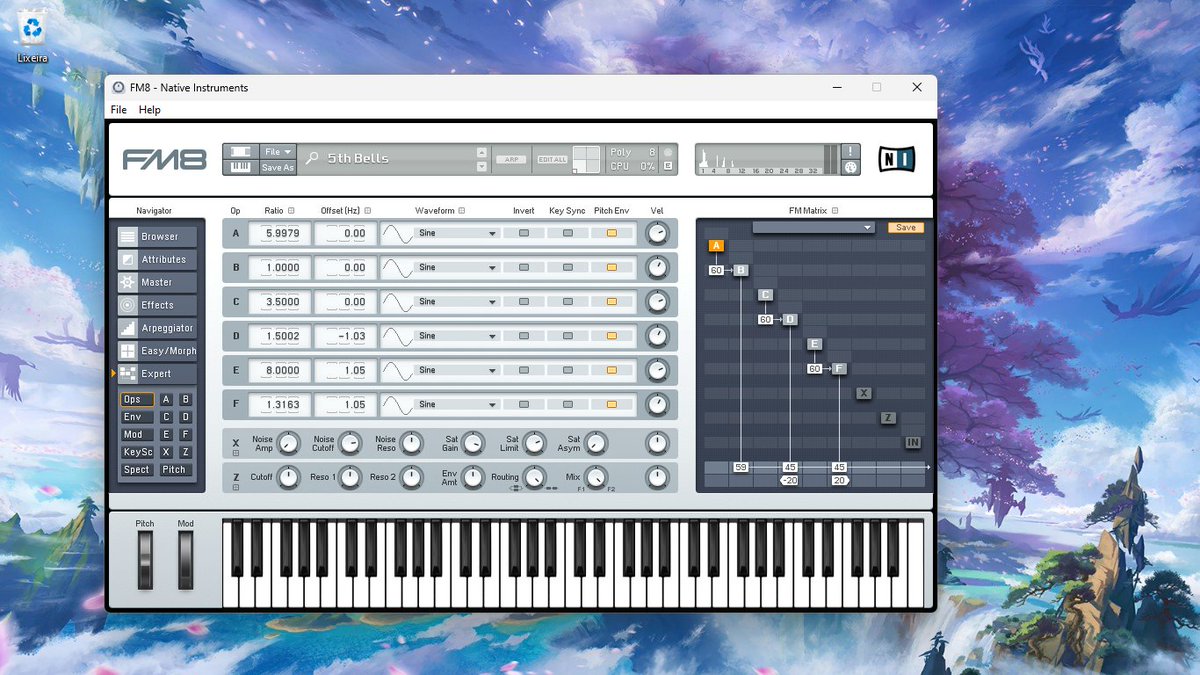The image size is (1200, 675).
Task: Open the Effects panel
Action: (x=157, y=305)
